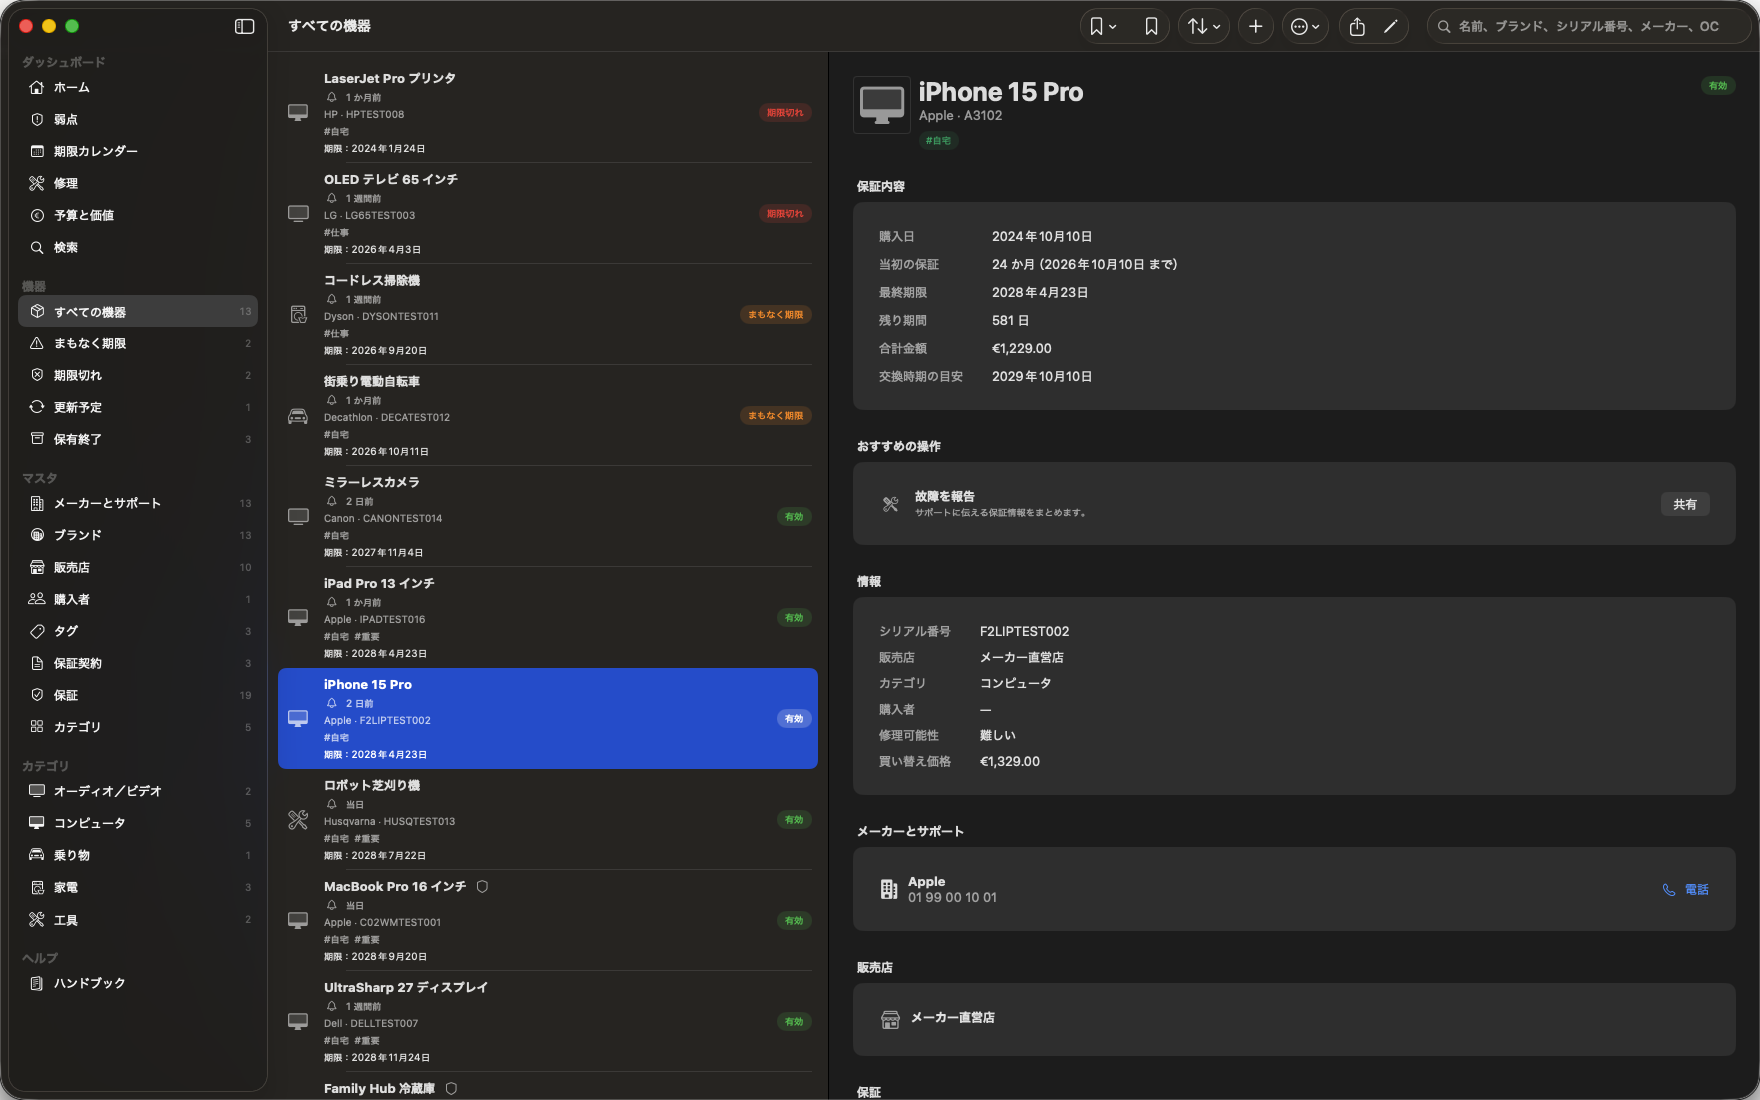Click the iPhone 15 Pro device thumbnail
The height and width of the screenshot is (1100, 1760).
click(882, 105)
